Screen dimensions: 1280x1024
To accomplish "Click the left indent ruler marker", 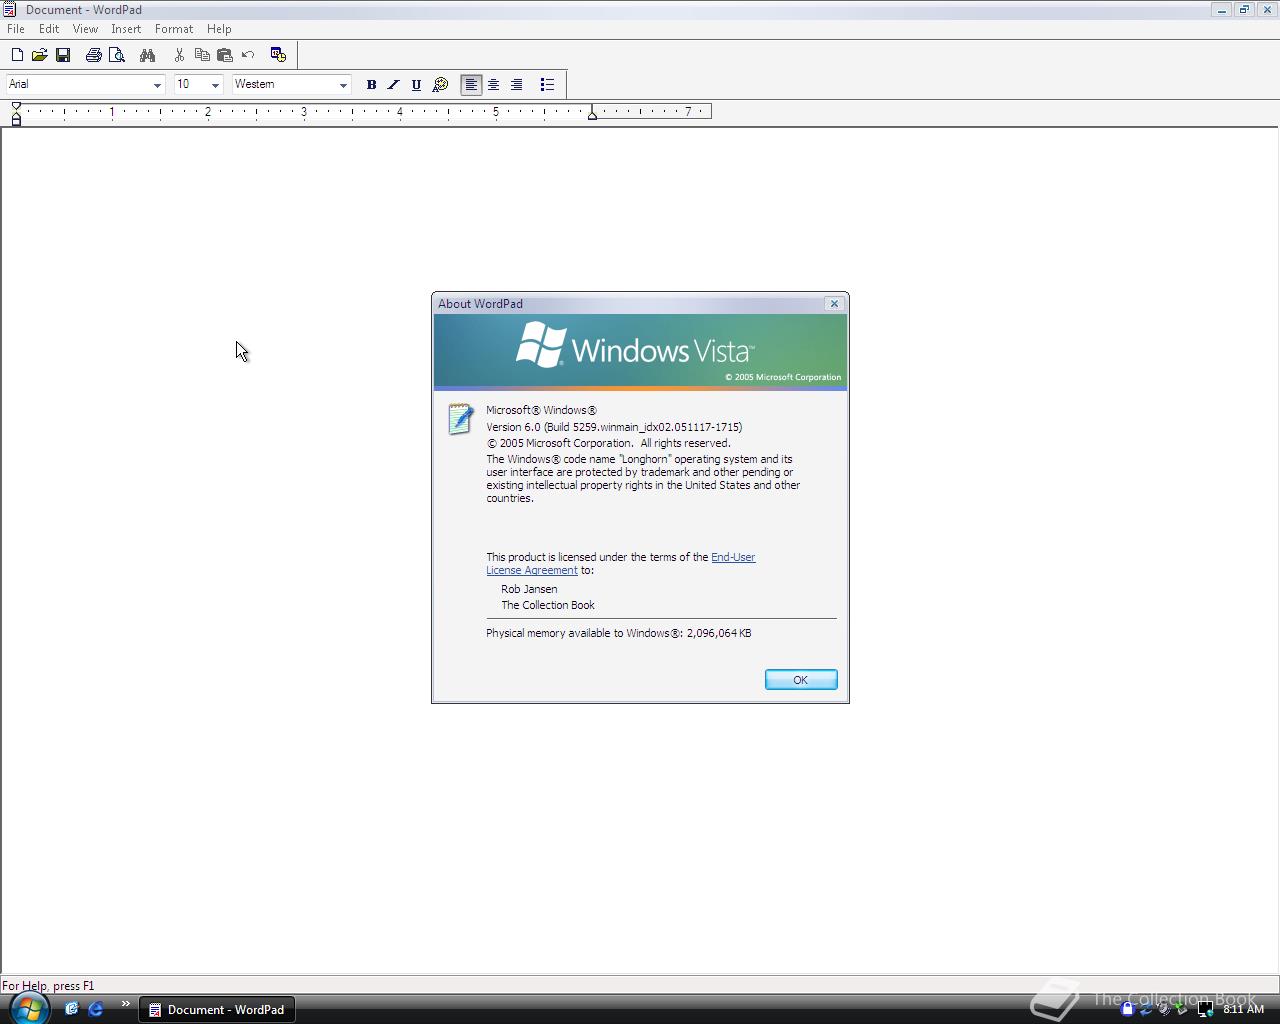I will [16, 118].
